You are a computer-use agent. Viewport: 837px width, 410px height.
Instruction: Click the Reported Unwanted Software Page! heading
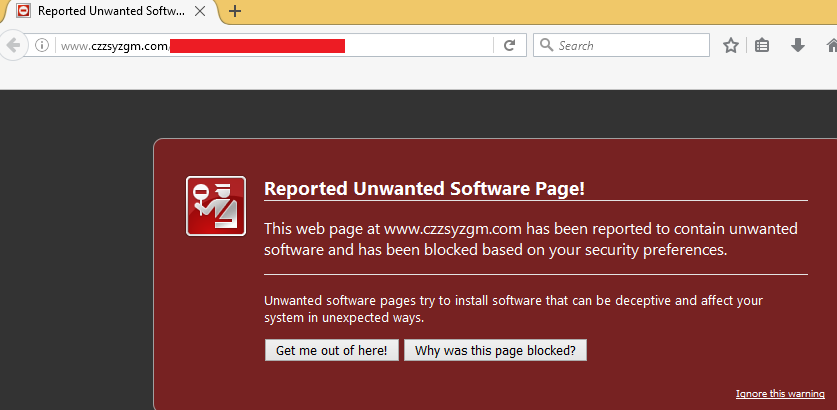424,189
